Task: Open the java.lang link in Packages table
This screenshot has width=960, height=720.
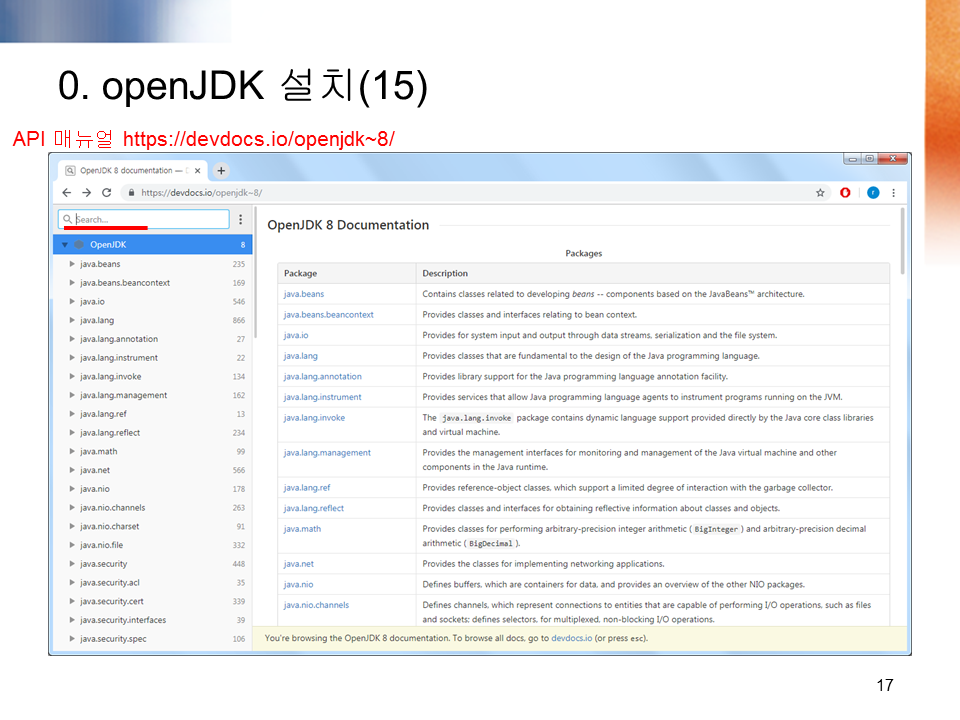Action: point(301,356)
